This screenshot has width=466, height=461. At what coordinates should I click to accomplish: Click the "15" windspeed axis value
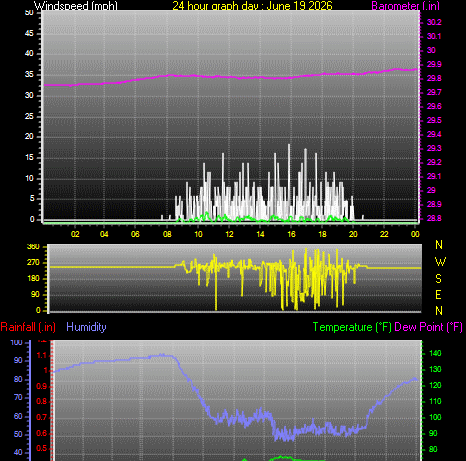[x=29, y=157]
